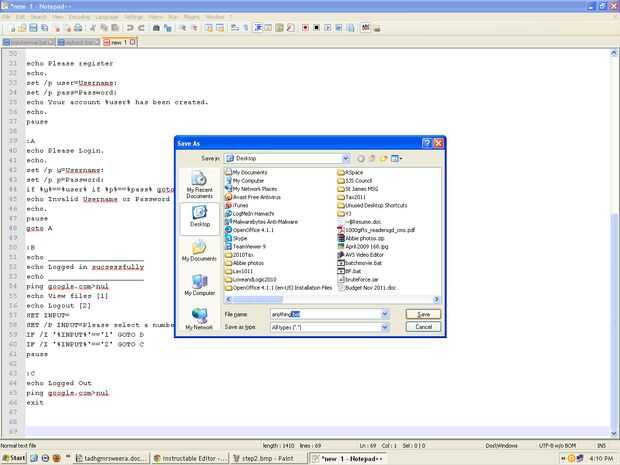Select the BF.bat file
This screenshot has width=620, height=465.
[349, 271]
